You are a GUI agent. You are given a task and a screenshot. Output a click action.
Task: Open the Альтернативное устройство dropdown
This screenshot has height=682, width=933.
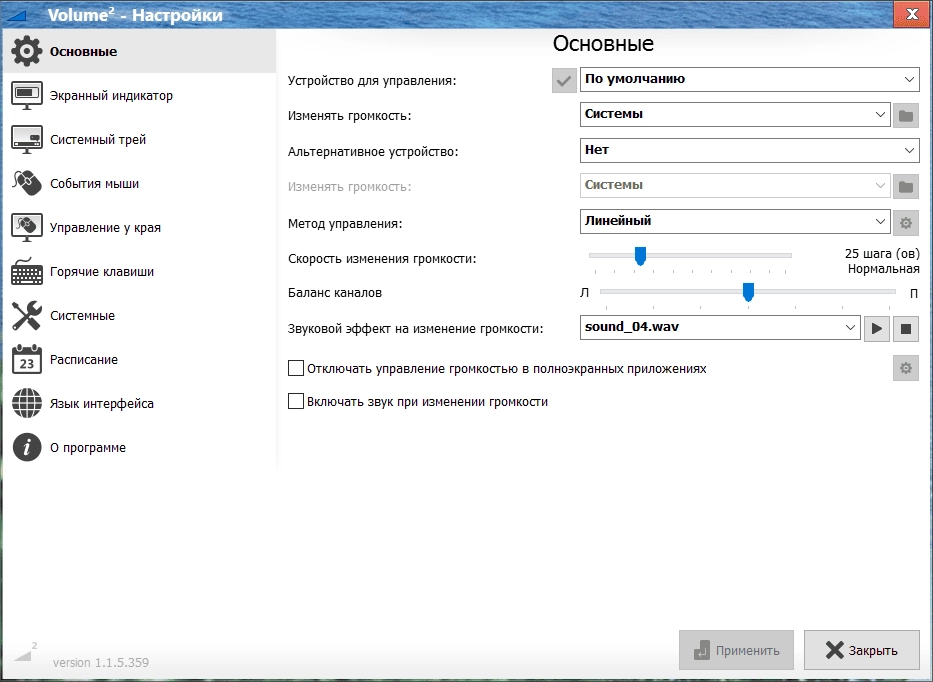pyautogui.click(x=750, y=150)
